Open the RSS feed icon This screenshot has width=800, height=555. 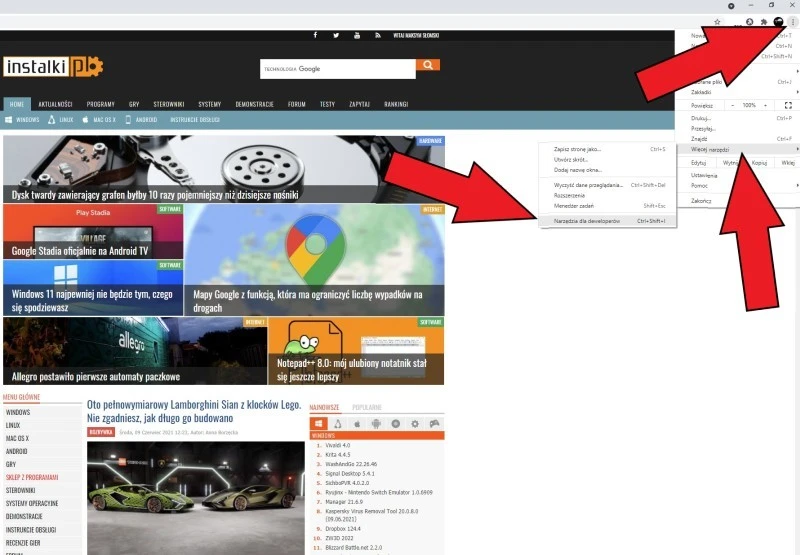click(x=378, y=35)
